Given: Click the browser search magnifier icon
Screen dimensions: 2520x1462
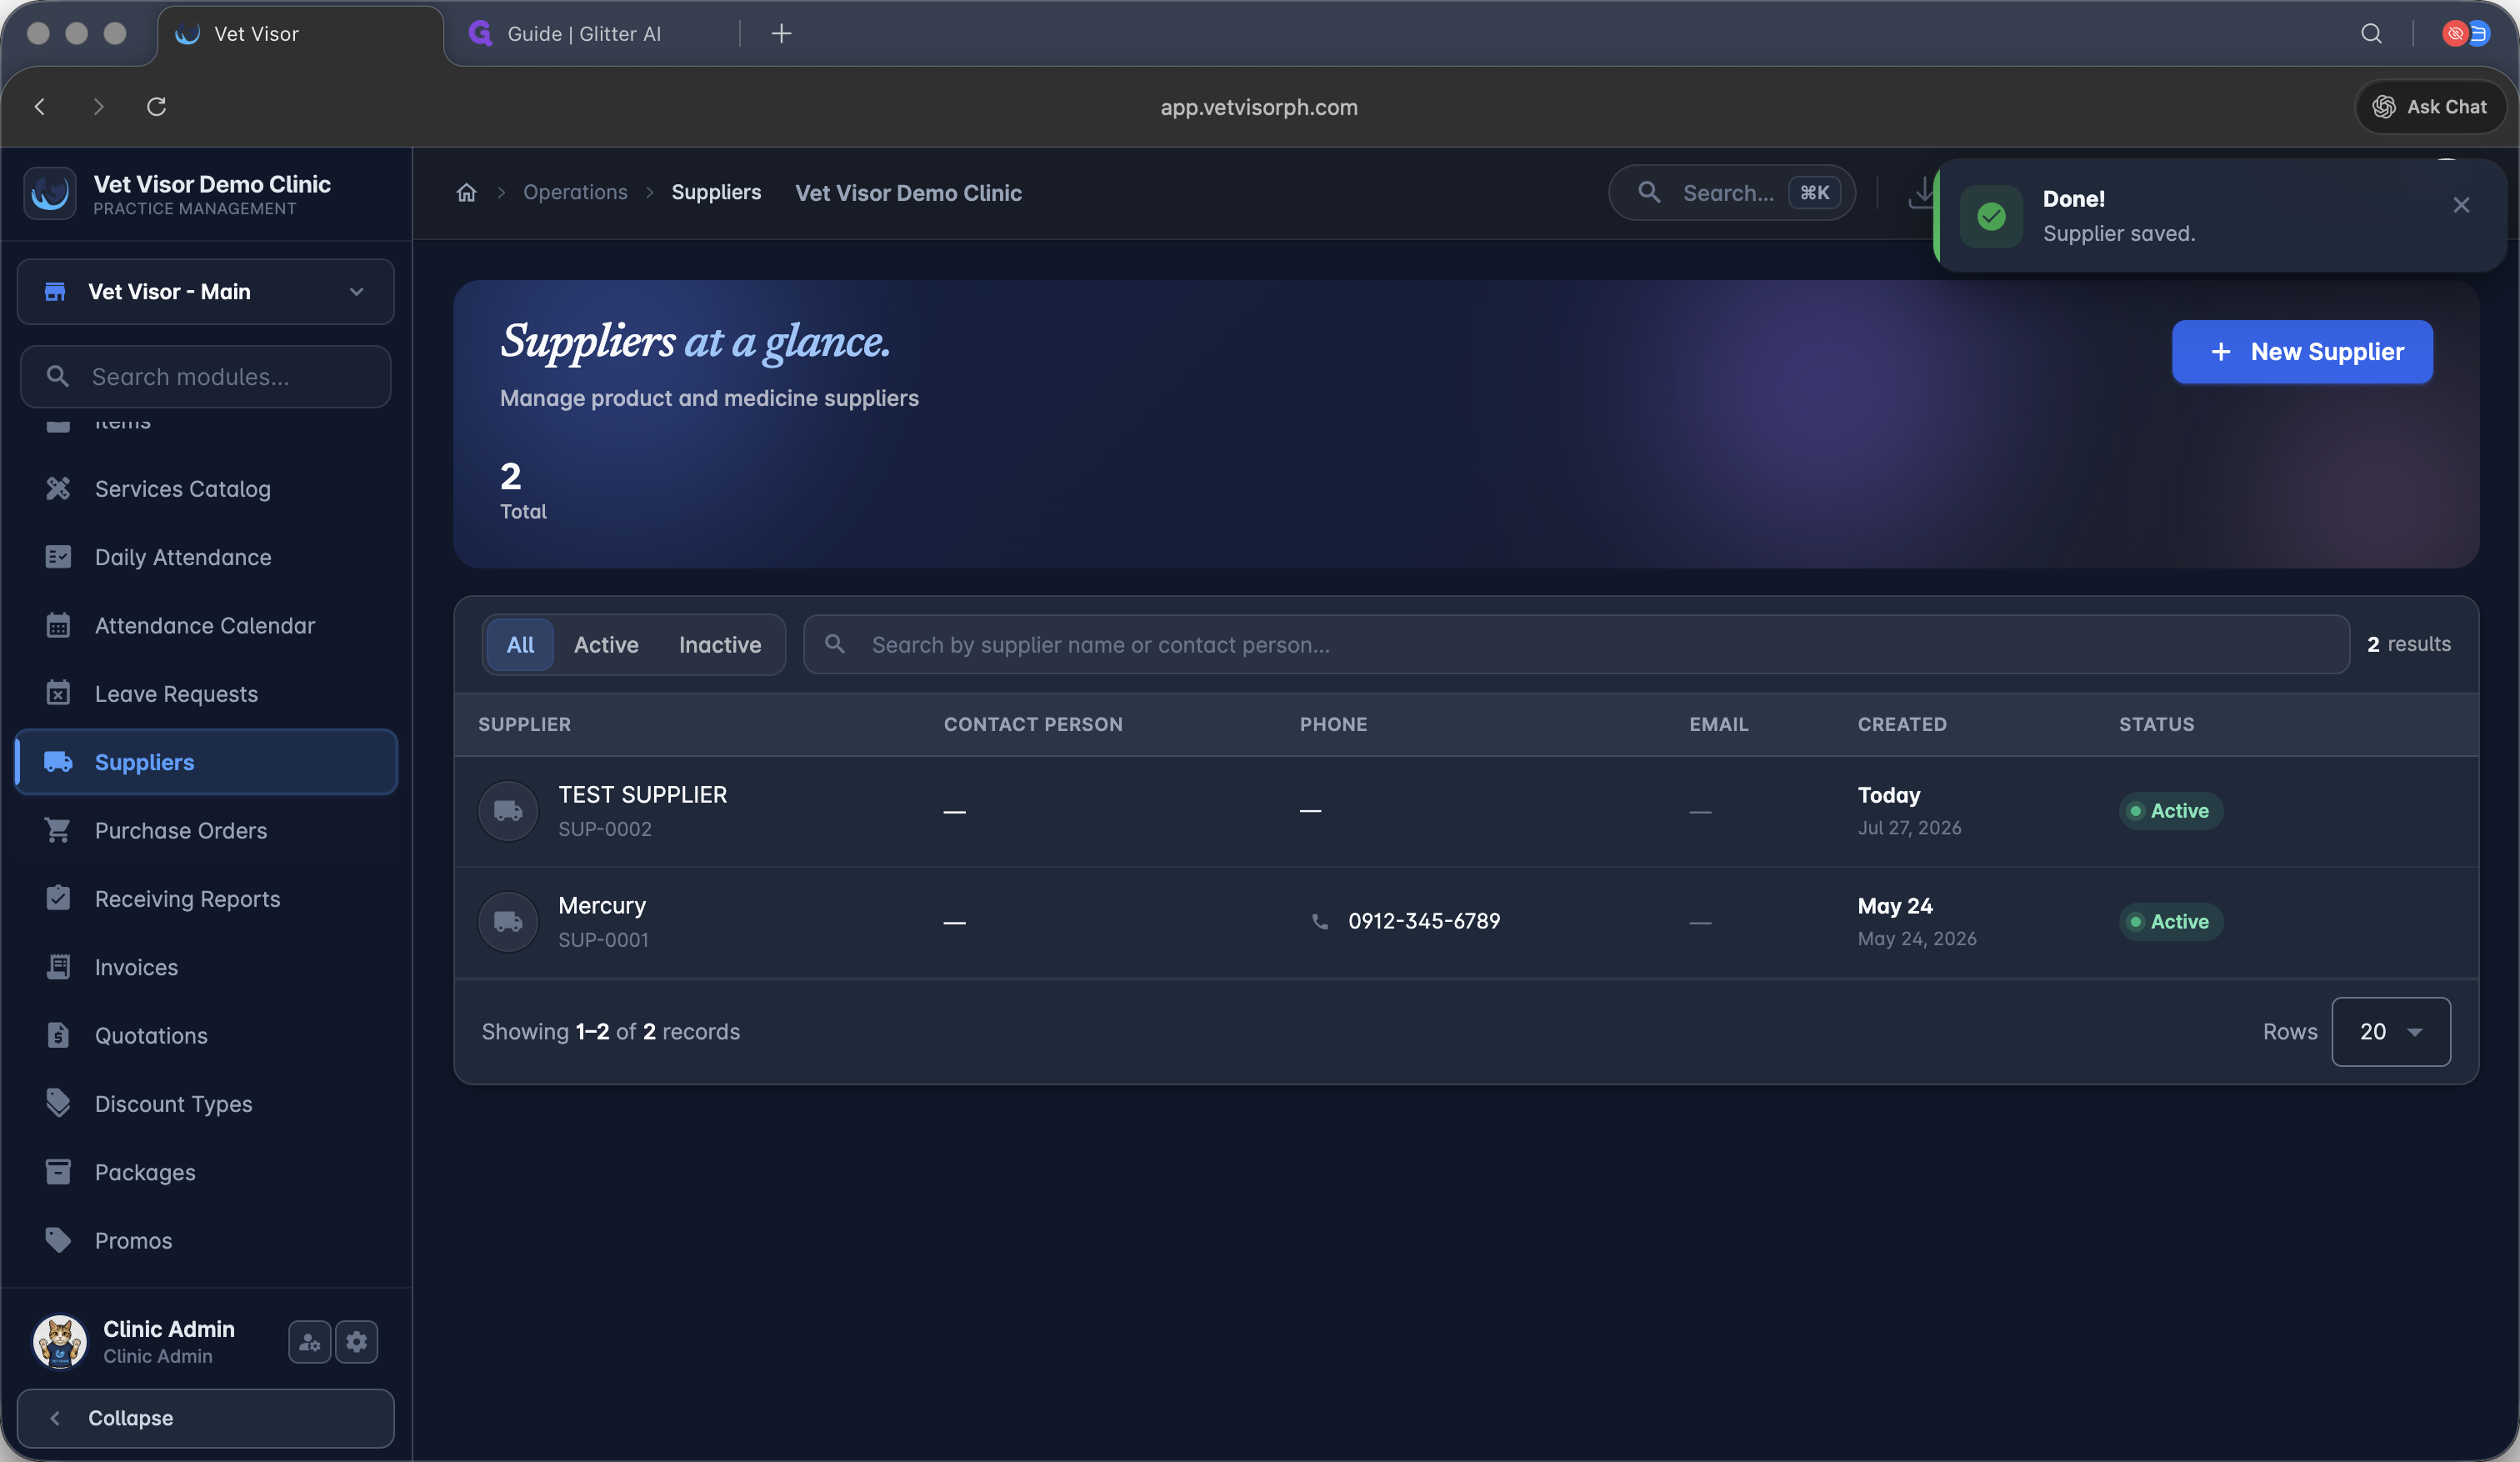Looking at the screenshot, I should pyautogui.click(x=2371, y=33).
